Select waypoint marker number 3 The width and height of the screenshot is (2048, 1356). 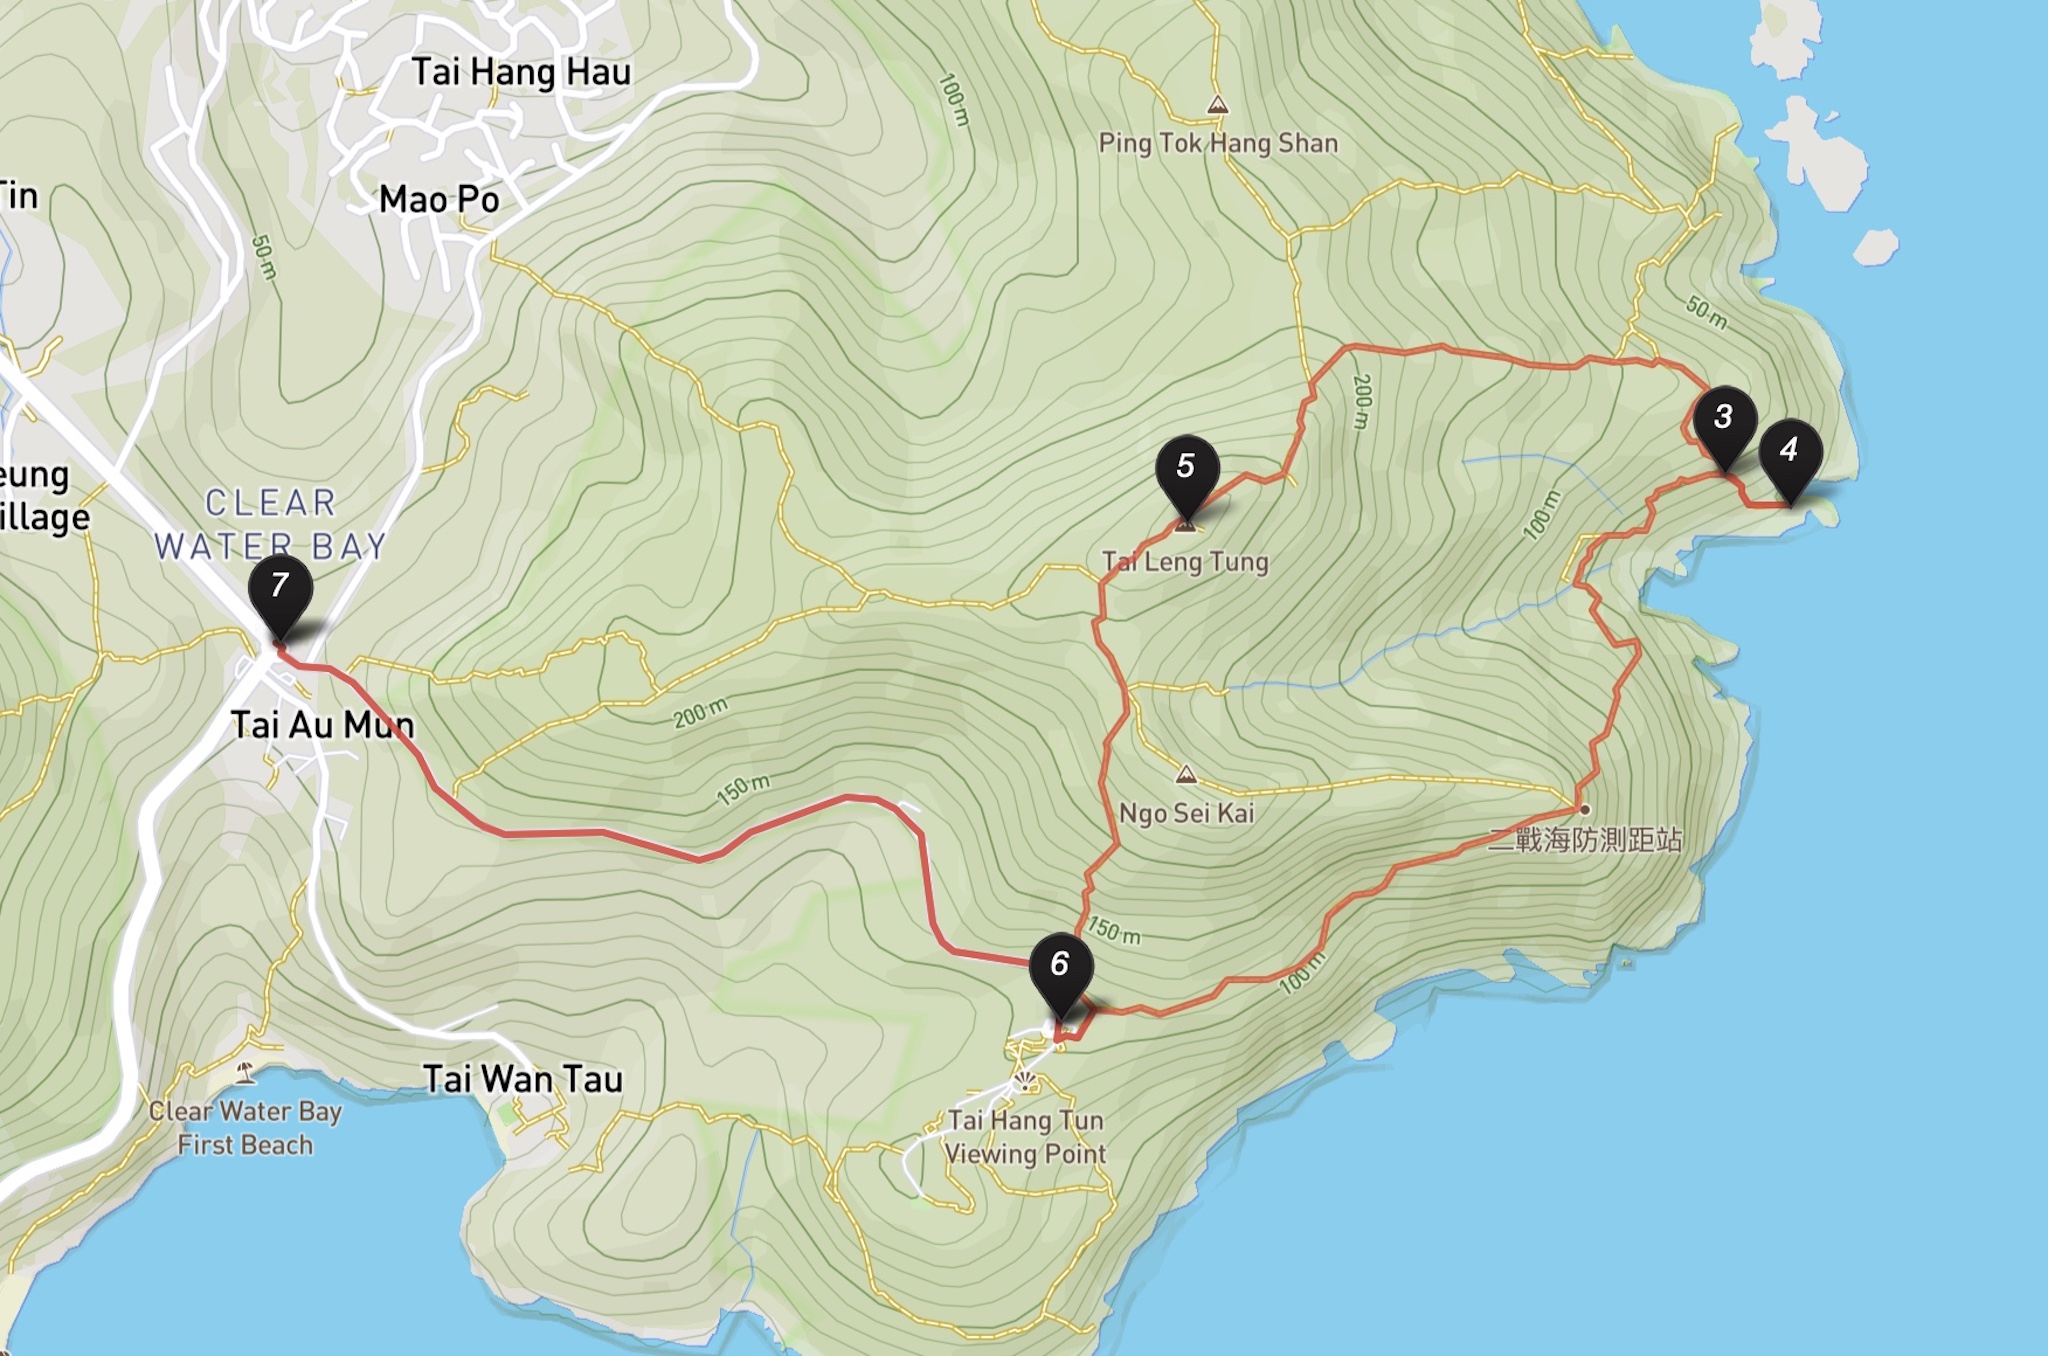(1725, 427)
